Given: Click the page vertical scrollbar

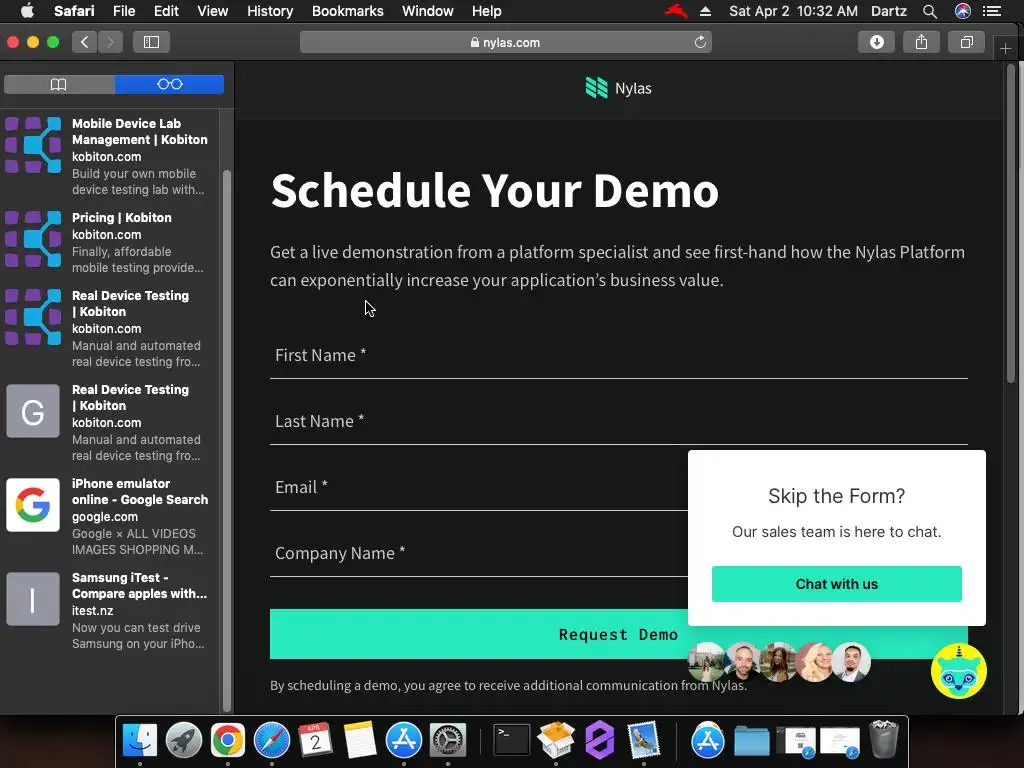Looking at the screenshot, I should pos(1011,223).
